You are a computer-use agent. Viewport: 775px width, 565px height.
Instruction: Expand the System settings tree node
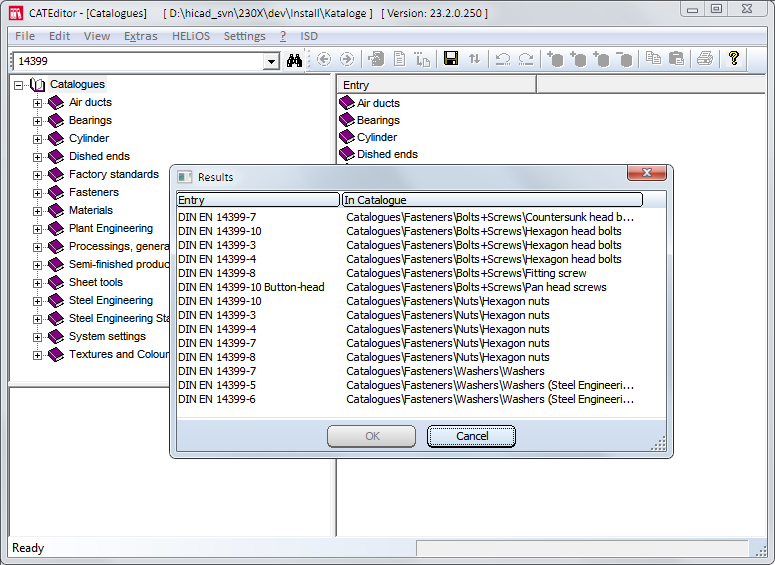pos(37,337)
